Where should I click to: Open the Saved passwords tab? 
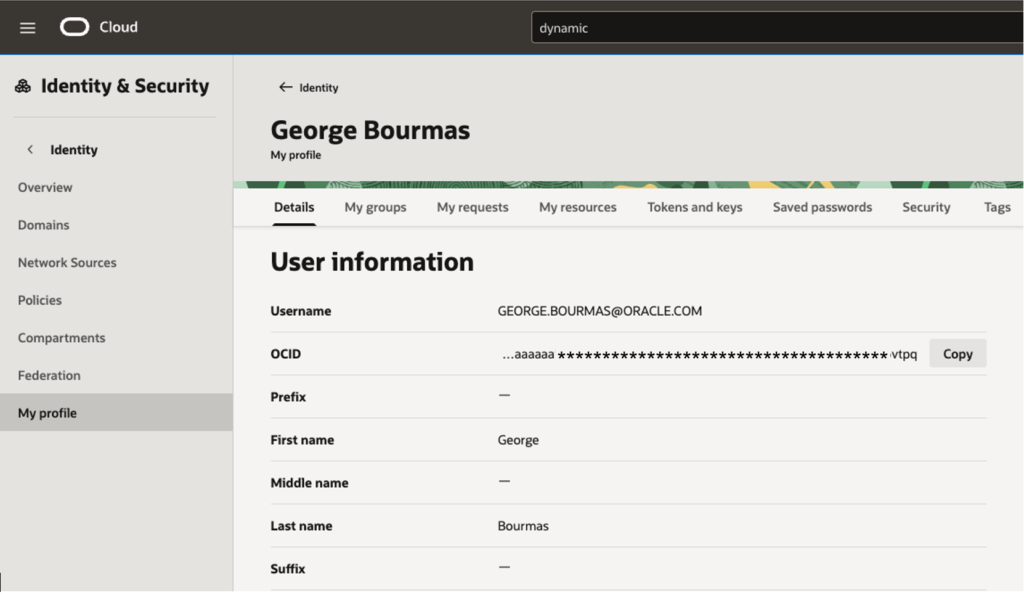822,207
